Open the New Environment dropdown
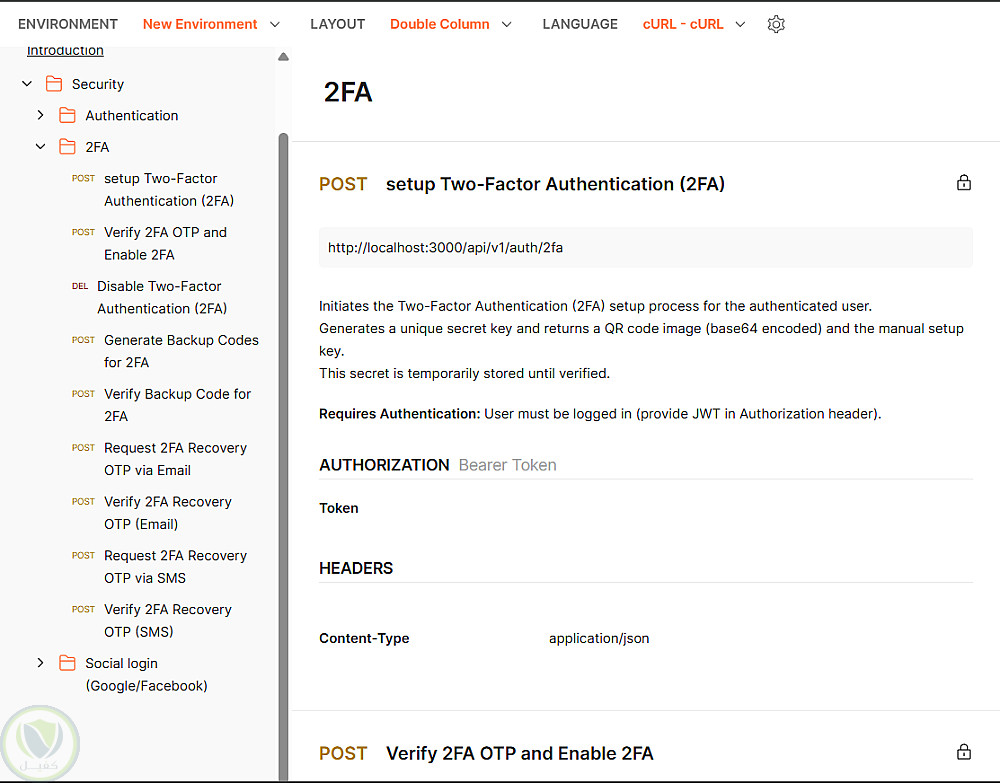1000x783 pixels. coord(211,24)
